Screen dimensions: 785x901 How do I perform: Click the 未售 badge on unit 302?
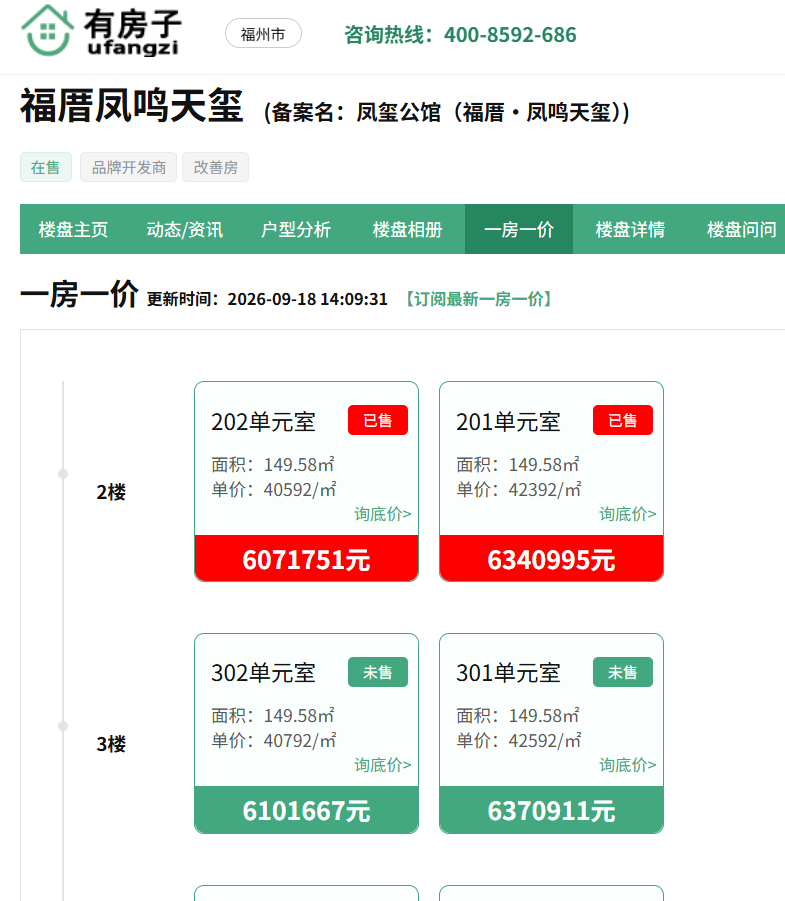tap(378, 672)
